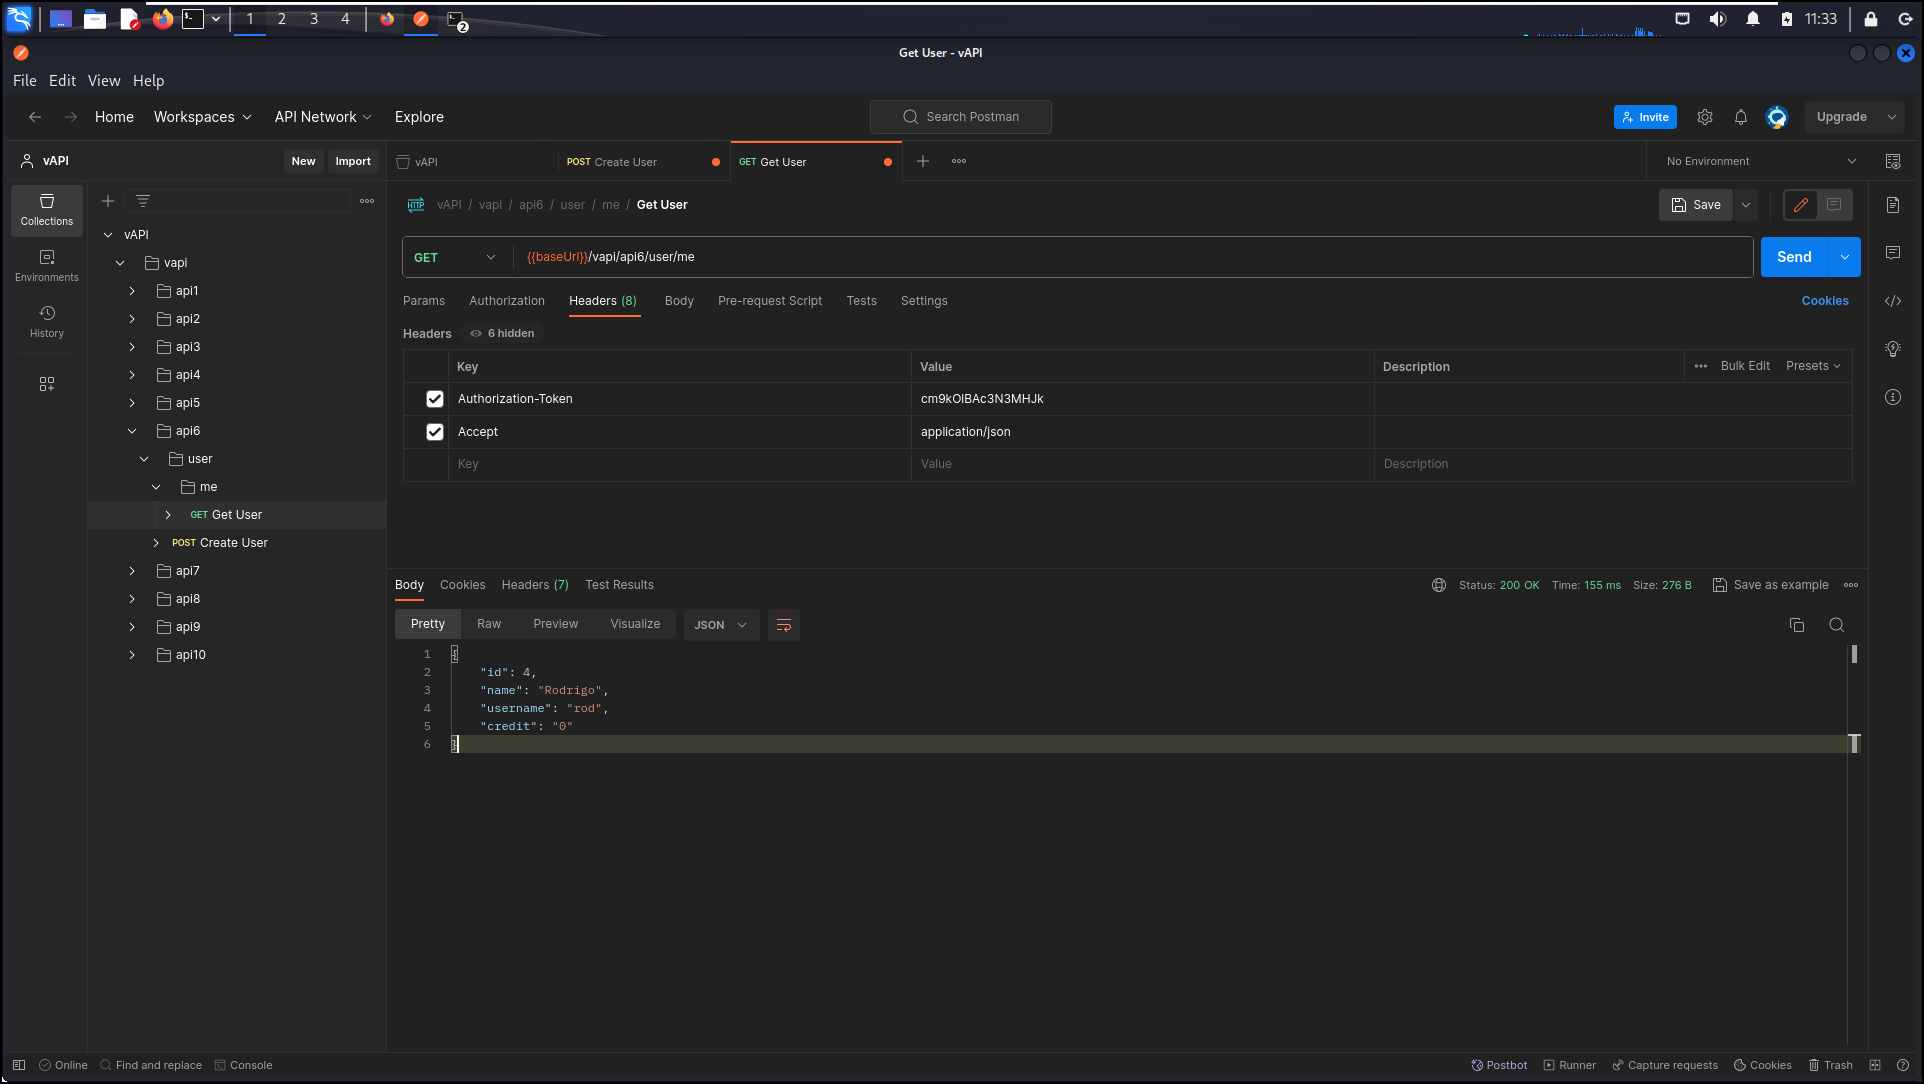Click Bulk Edit for headers
1924x1084 pixels.
click(1745, 366)
